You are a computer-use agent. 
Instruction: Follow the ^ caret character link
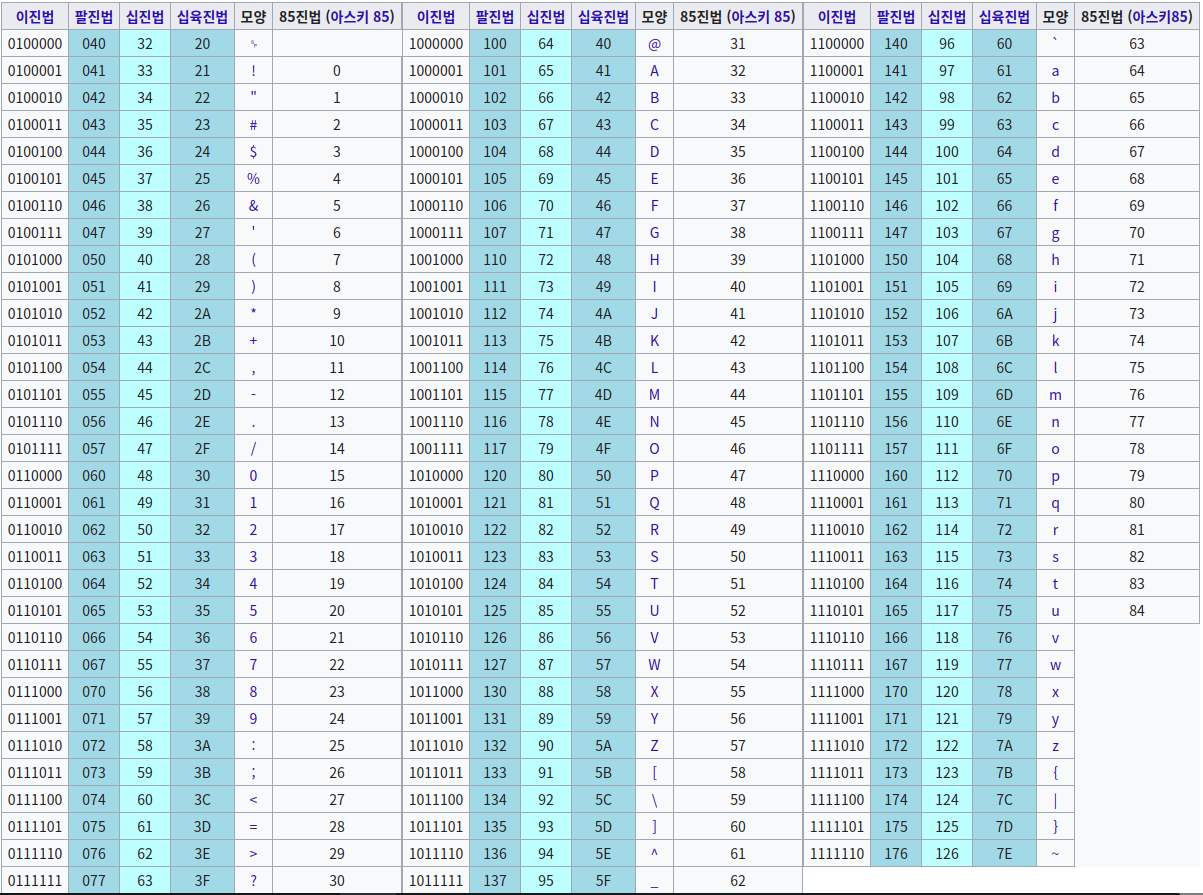[655, 854]
